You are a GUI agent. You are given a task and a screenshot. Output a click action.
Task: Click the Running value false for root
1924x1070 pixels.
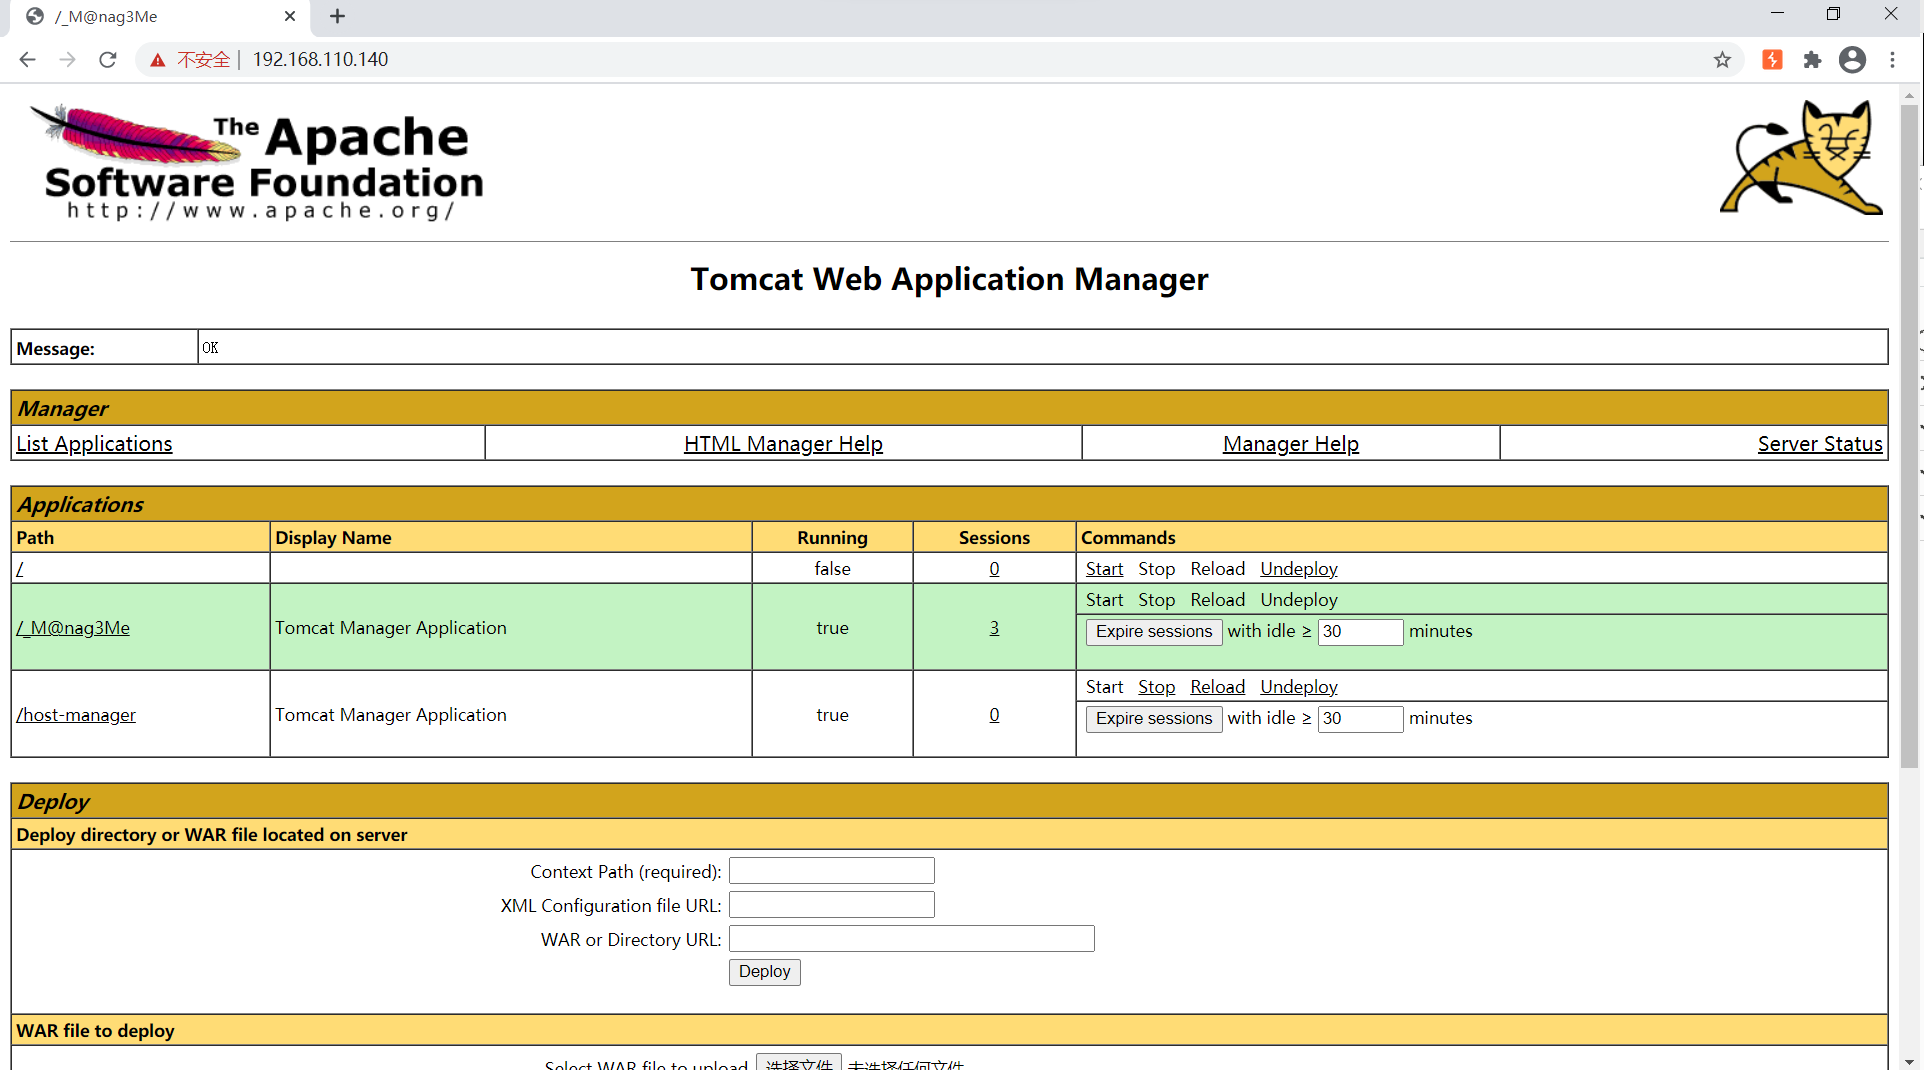click(832, 569)
